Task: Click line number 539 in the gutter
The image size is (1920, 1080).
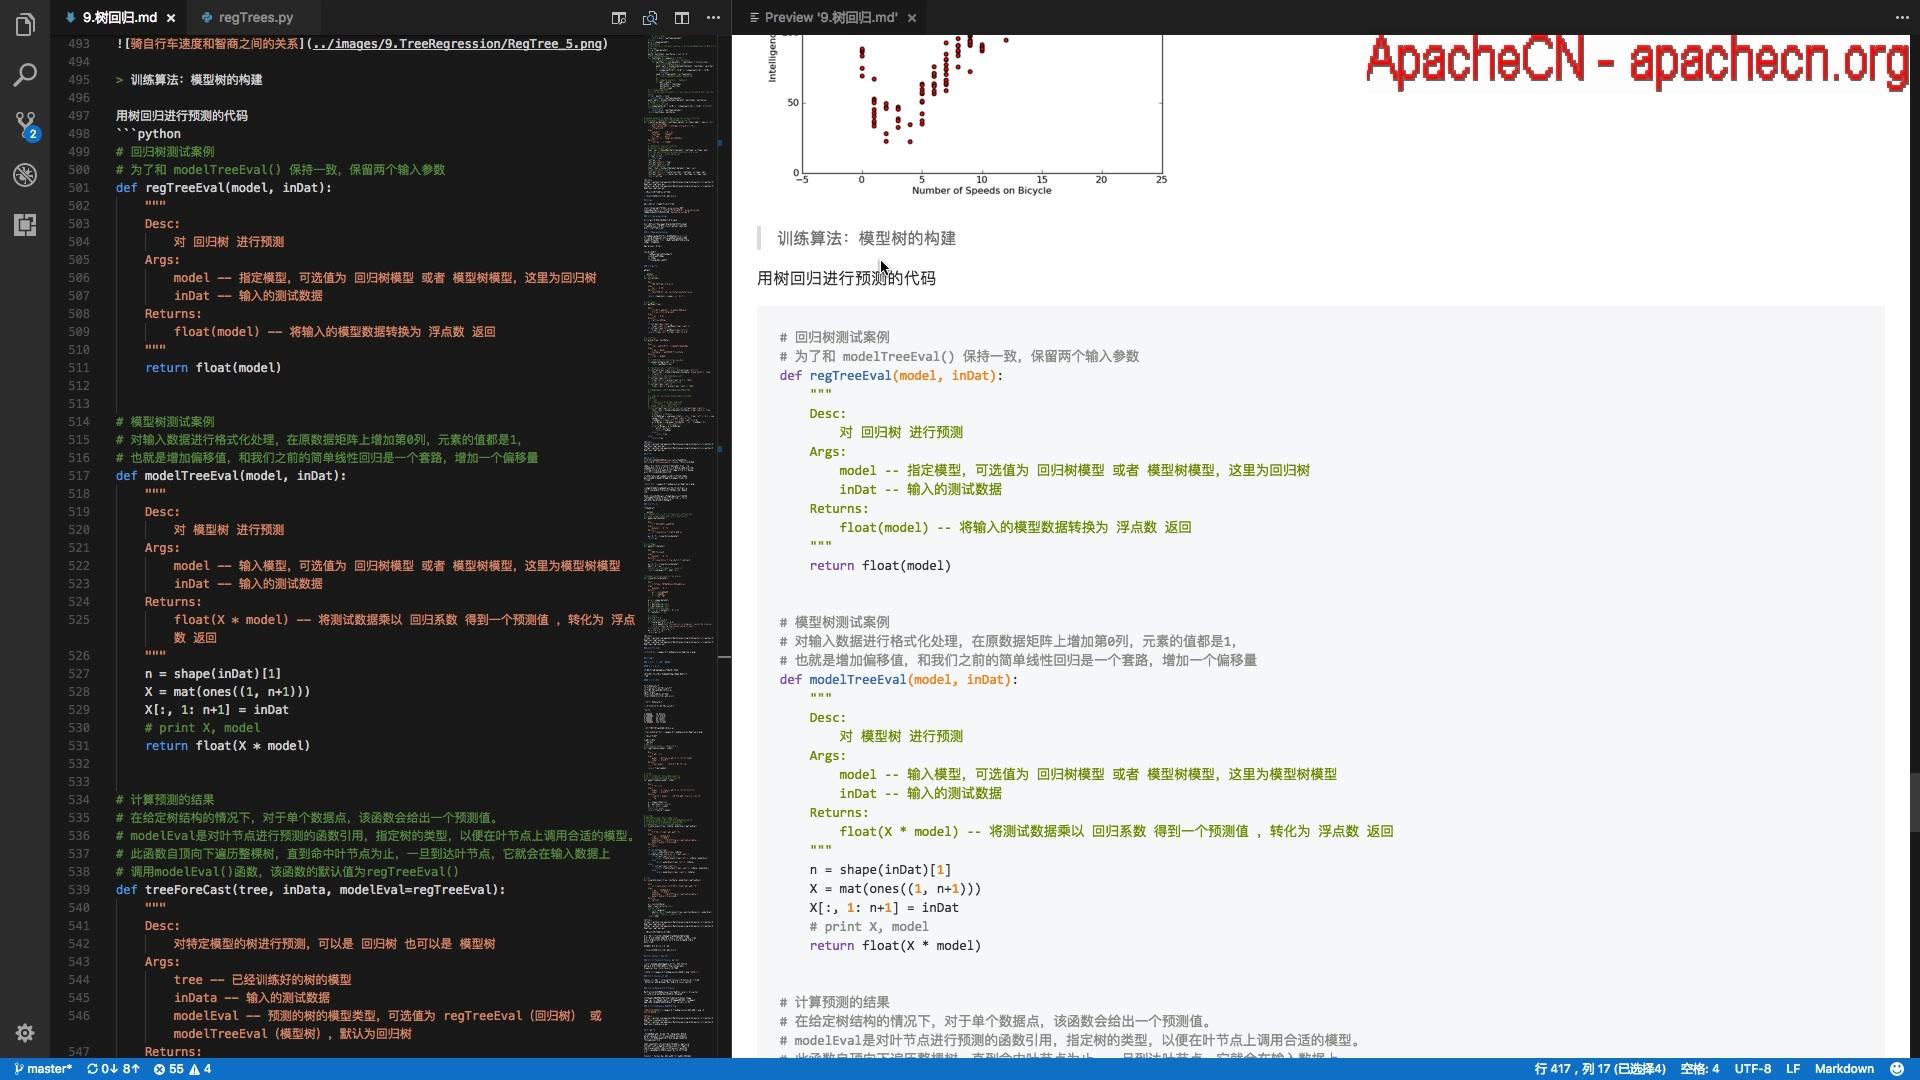Action: tap(78, 890)
